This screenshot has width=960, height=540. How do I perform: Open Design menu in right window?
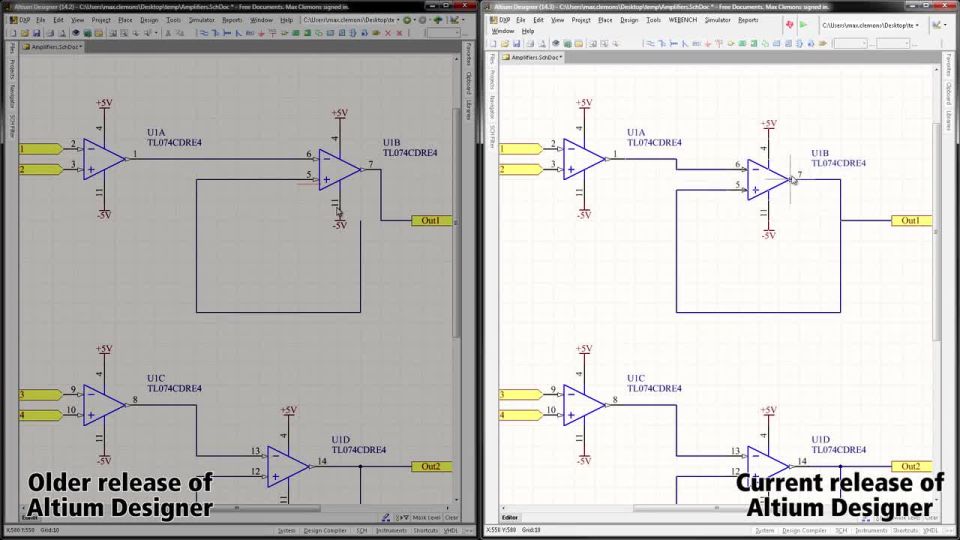[x=629, y=20]
